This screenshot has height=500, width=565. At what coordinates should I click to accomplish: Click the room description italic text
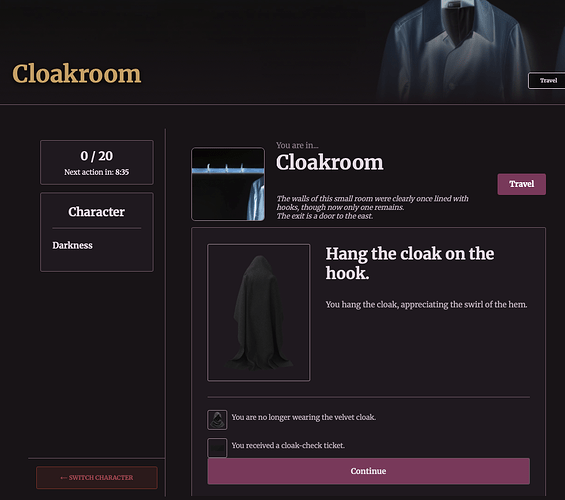pyautogui.click(x=373, y=207)
